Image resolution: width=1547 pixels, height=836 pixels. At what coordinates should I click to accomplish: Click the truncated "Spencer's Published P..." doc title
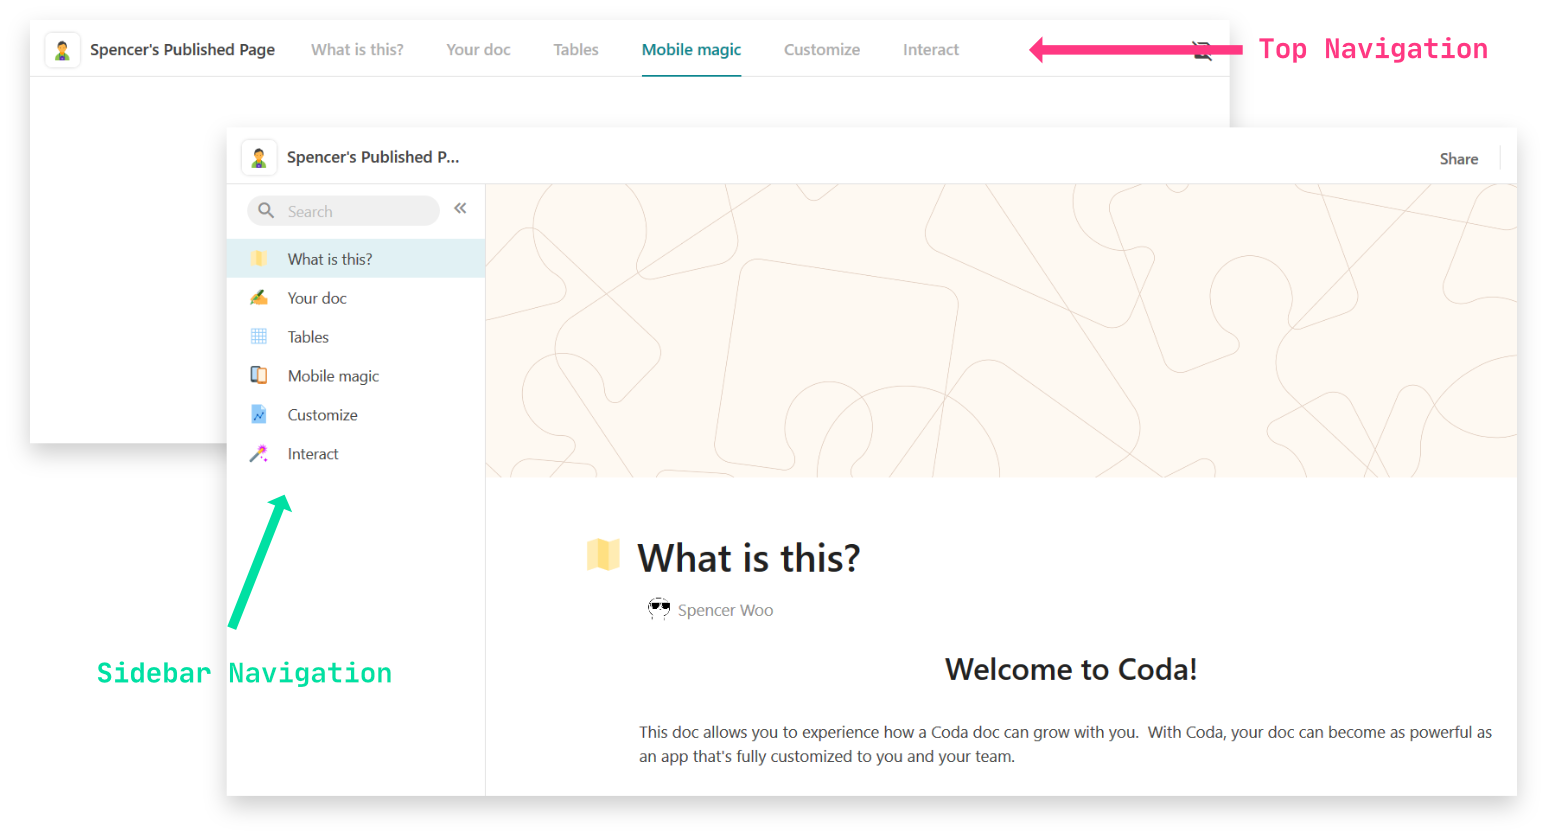373,157
